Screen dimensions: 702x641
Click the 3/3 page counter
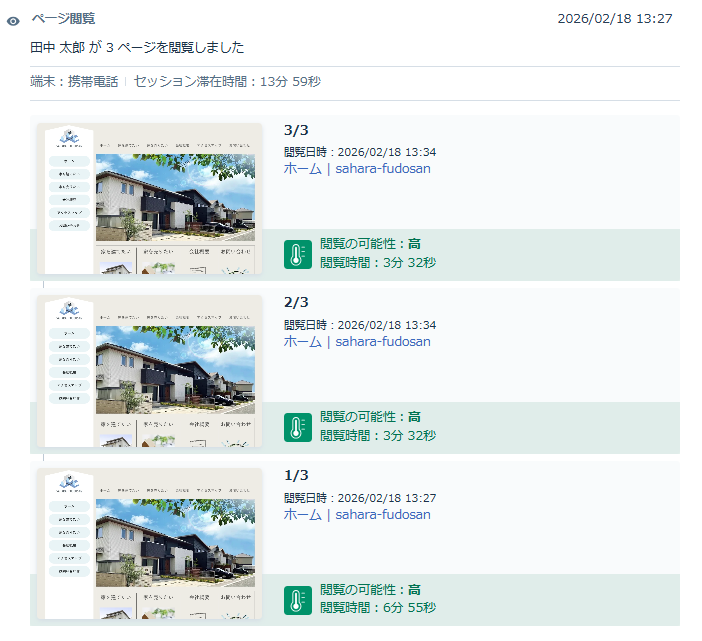point(296,130)
